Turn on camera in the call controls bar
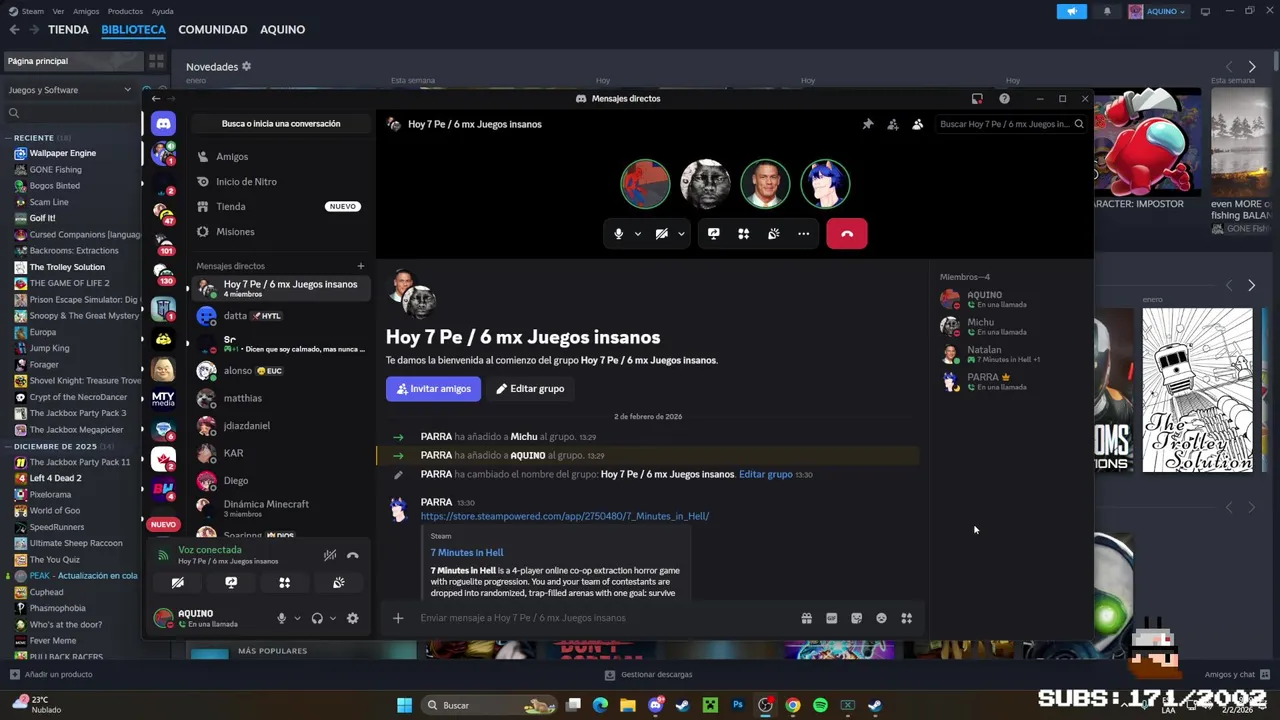 [661, 234]
